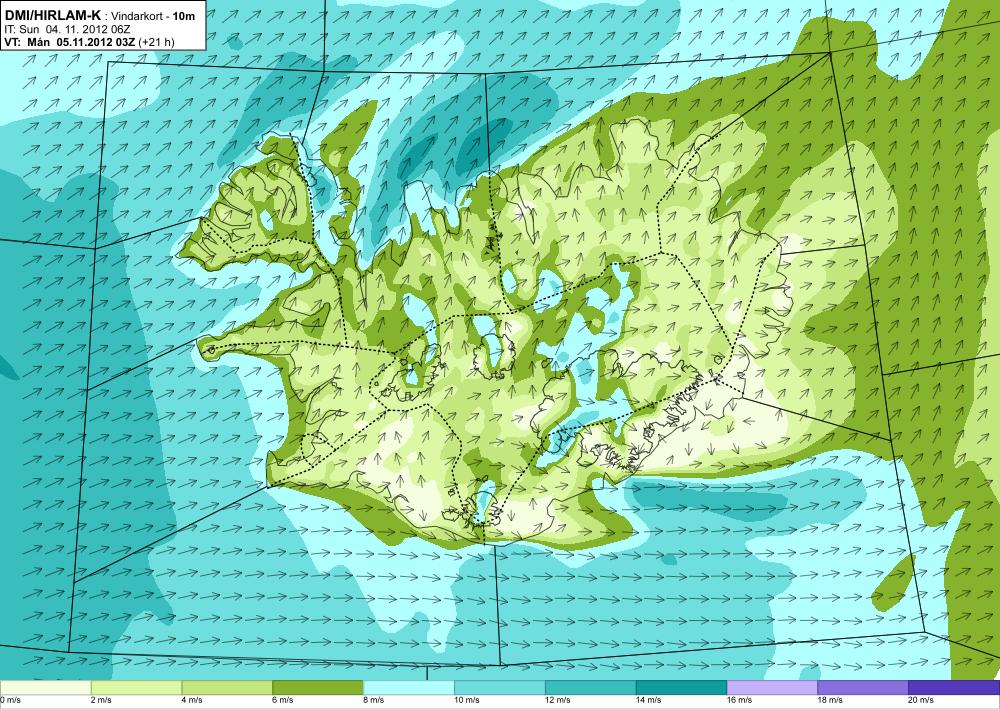Viewport: 1000px width, 710px height.
Task: Click the "6 m/s" legend label
Action: pos(284,700)
